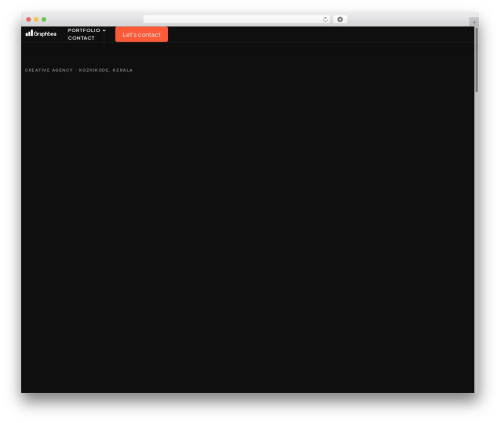Click the Let's contact button

[141, 34]
